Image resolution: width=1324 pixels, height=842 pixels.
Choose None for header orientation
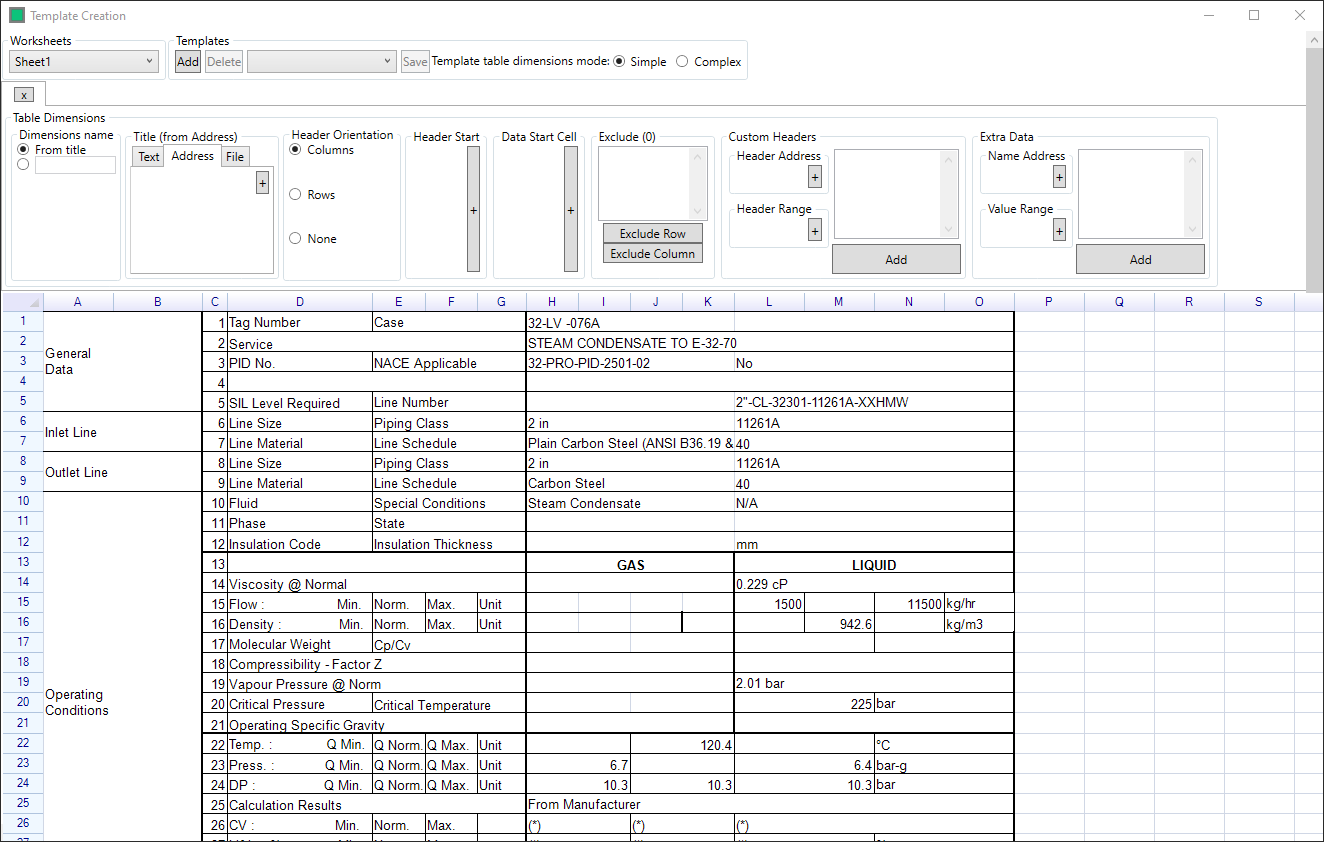click(x=295, y=239)
